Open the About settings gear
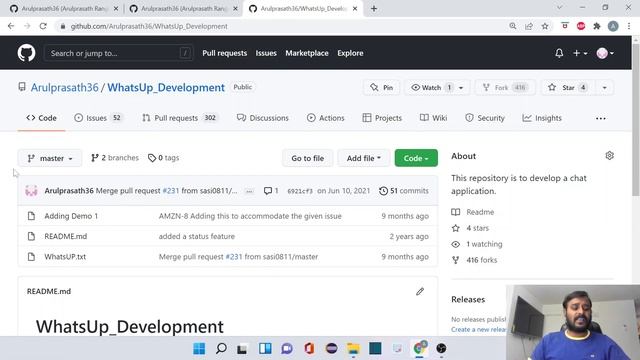 coord(609,156)
